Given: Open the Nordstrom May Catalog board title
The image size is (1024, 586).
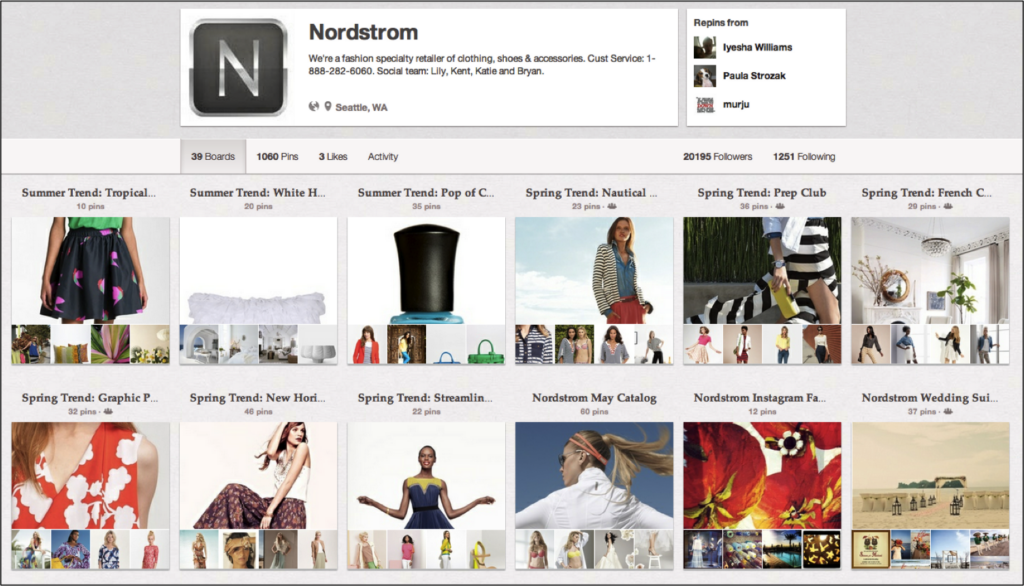Looking at the screenshot, I should [594, 398].
